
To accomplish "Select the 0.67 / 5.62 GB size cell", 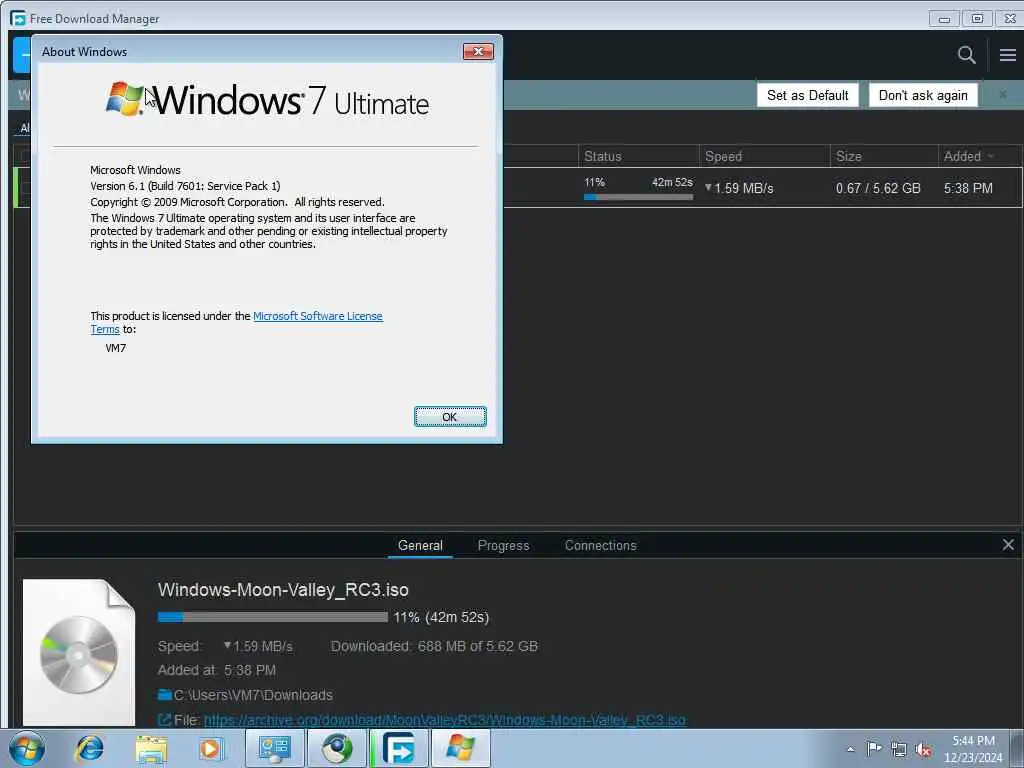I will [878, 188].
